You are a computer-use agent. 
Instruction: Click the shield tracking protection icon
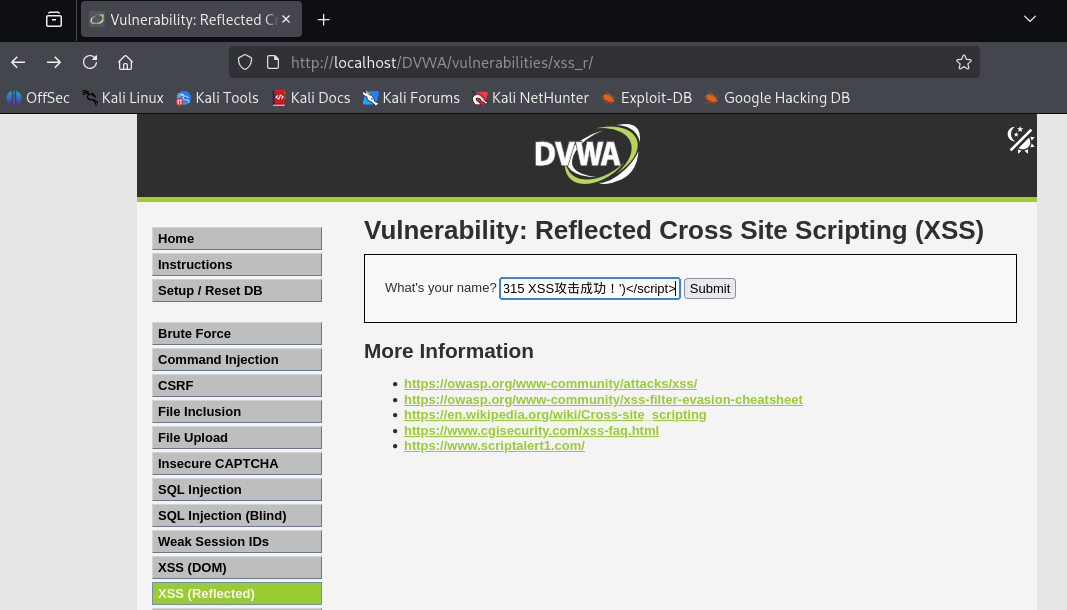coord(245,63)
